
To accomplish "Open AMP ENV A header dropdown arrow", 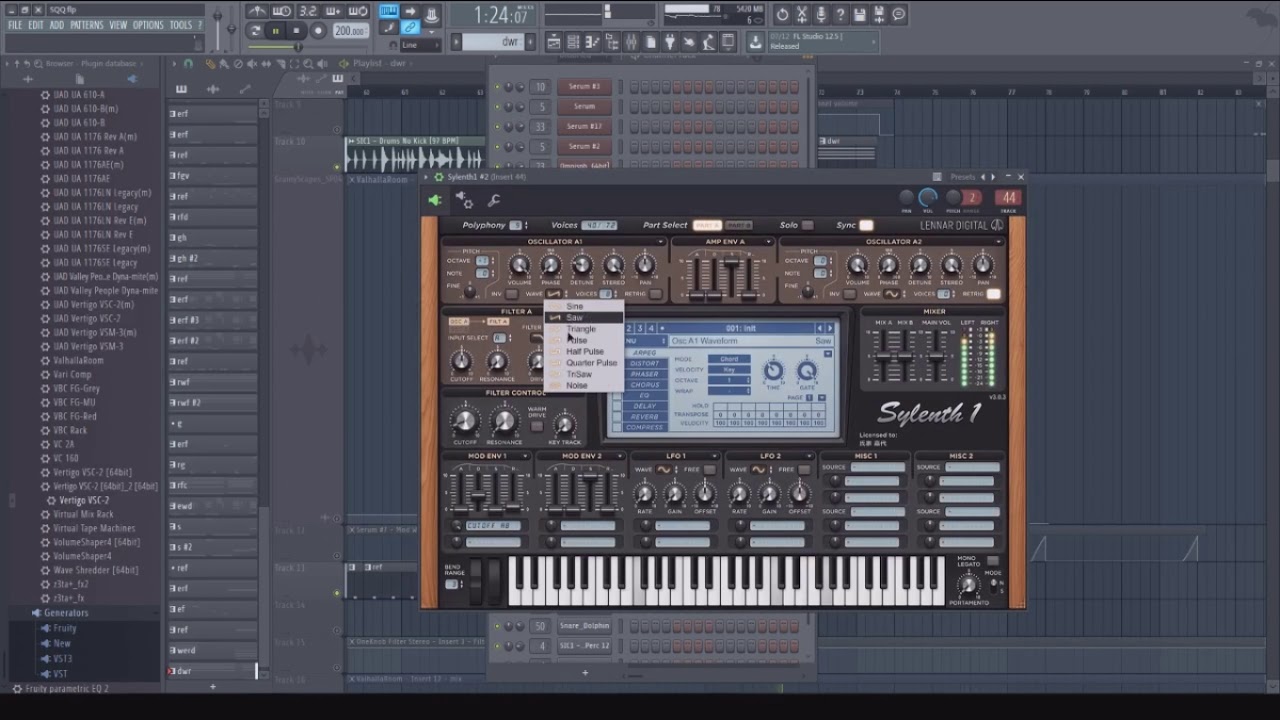I will 768,242.
